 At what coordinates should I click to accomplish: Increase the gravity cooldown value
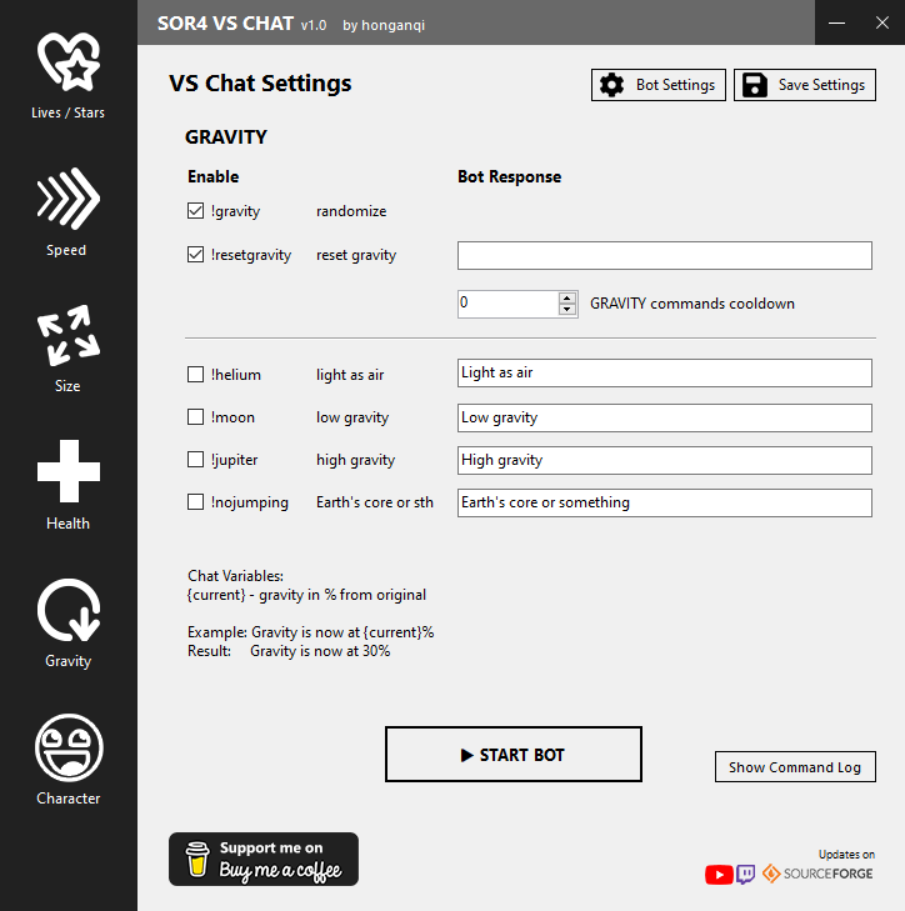click(x=567, y=298)
